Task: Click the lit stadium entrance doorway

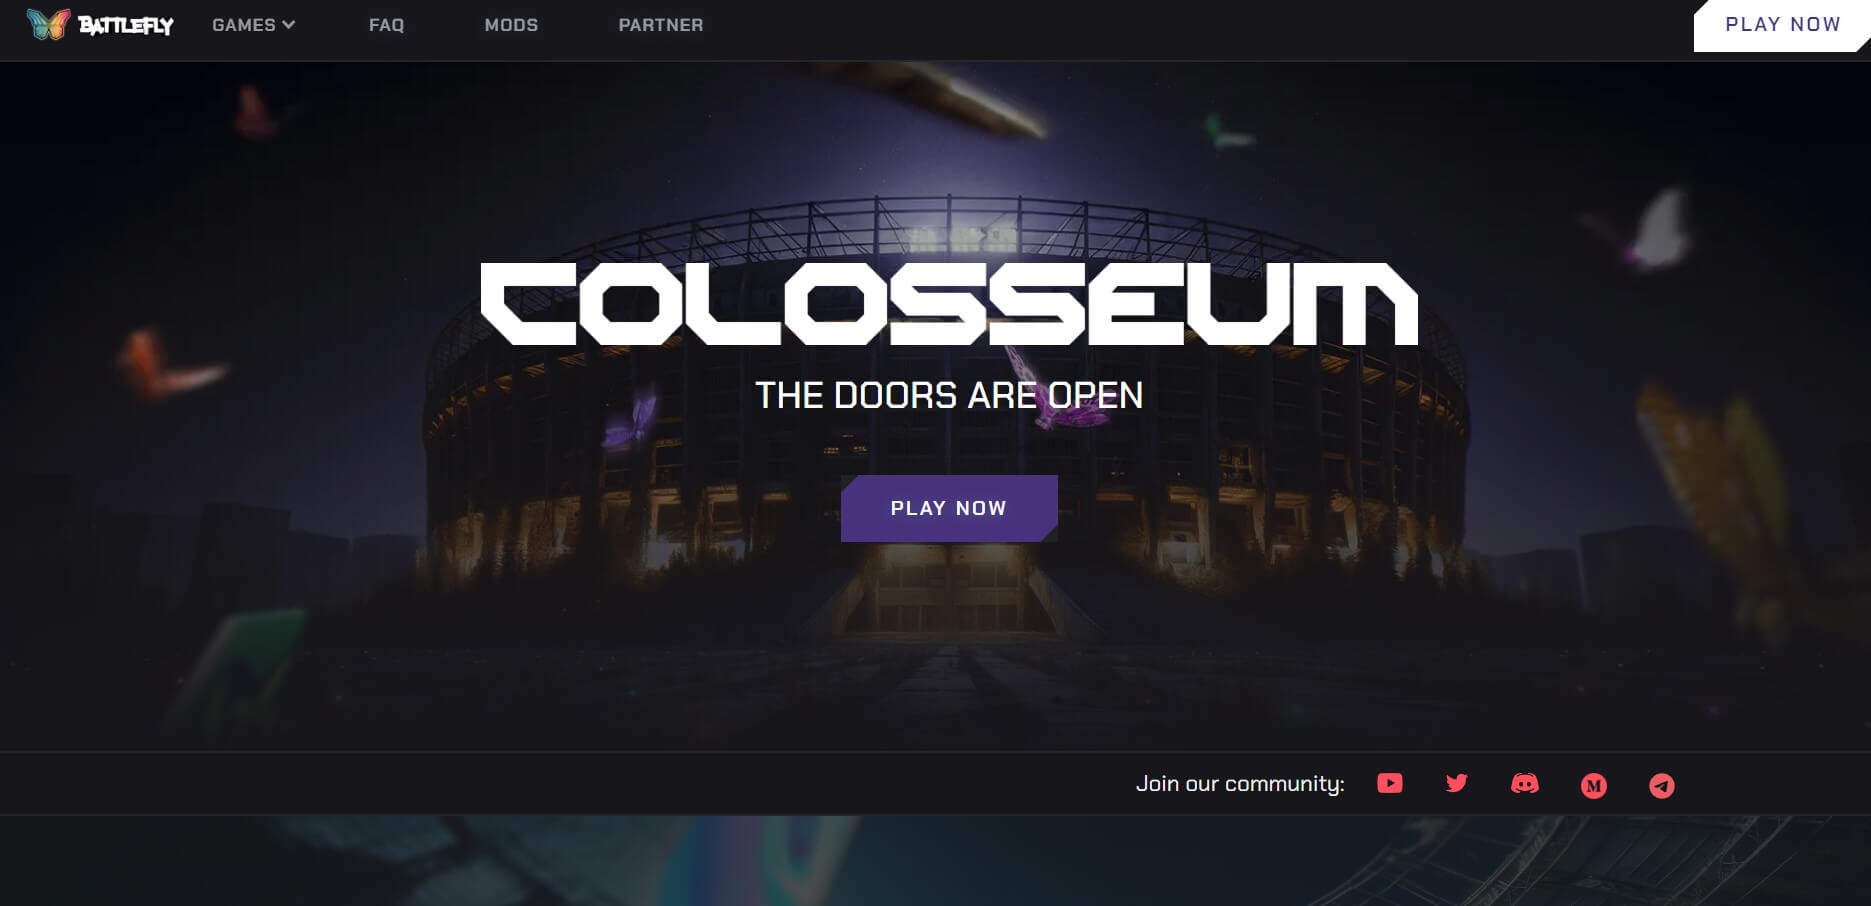Action: click(x=948, y=590)
